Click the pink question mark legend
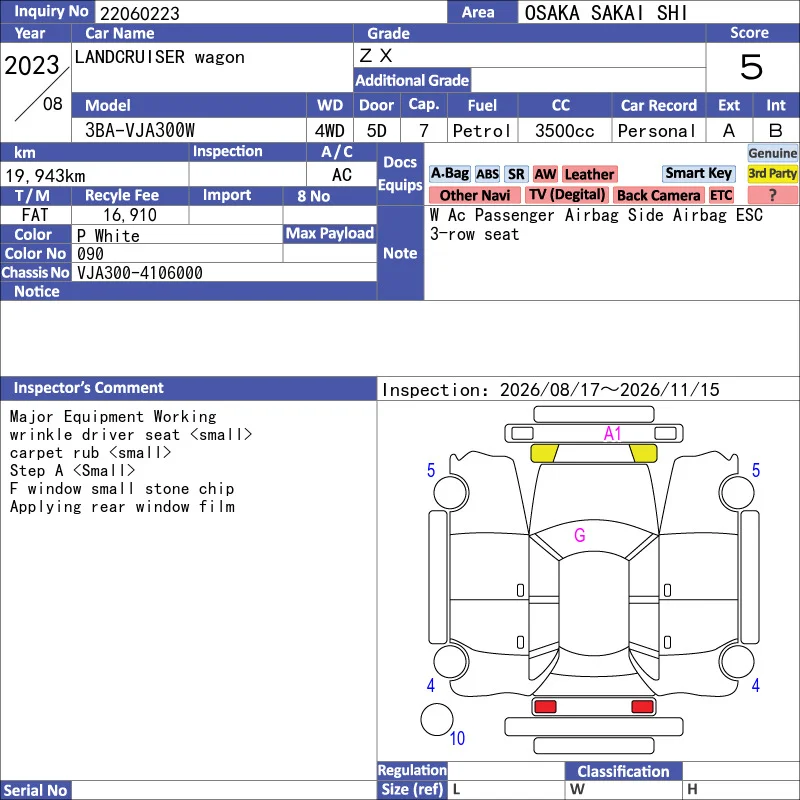 [772, 195]
